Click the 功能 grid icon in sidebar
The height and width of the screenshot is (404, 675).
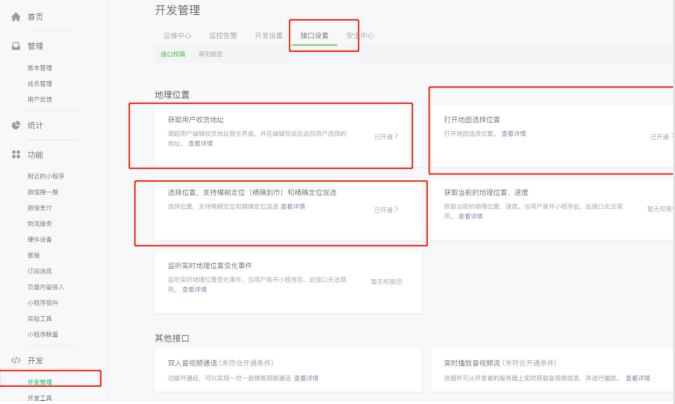(x=16, y=155)
